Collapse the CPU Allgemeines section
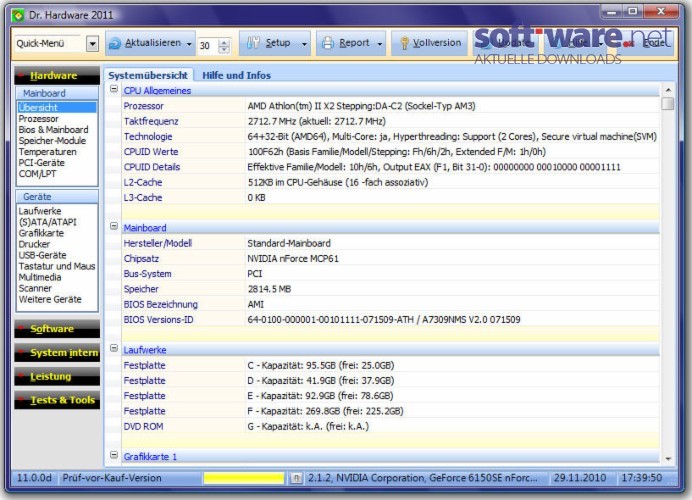 114,89
